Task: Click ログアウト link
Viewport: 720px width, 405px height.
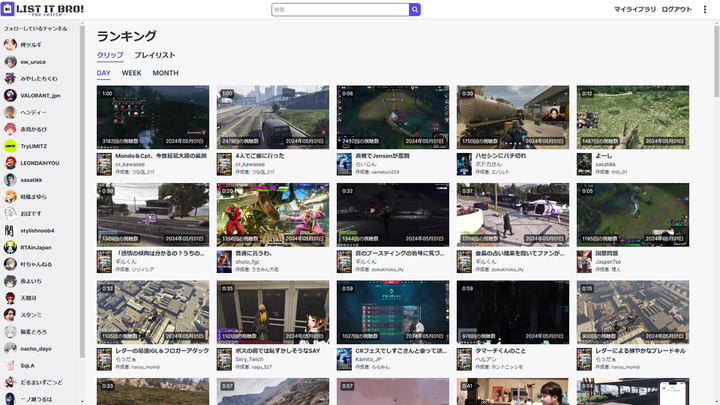Action: tap(676, 10)
